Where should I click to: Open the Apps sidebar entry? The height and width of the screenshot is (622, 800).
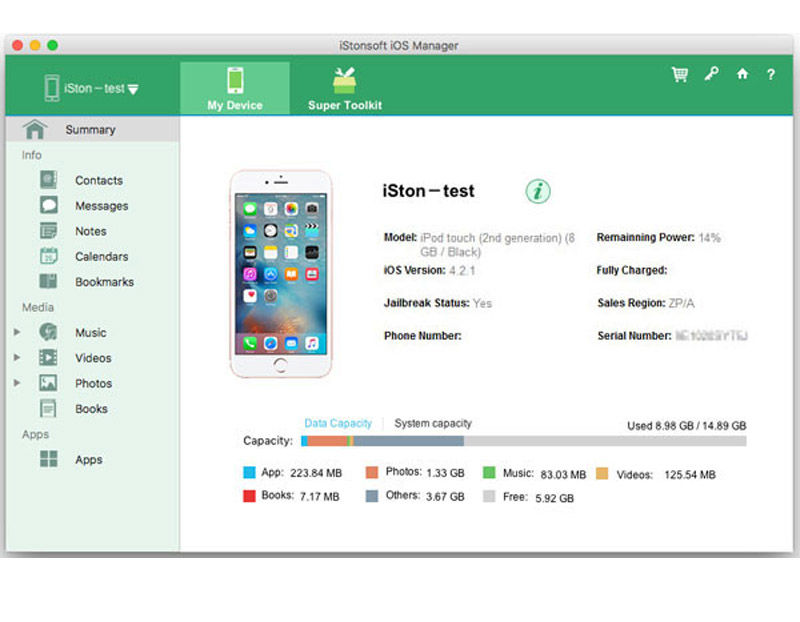coord(89,459)
